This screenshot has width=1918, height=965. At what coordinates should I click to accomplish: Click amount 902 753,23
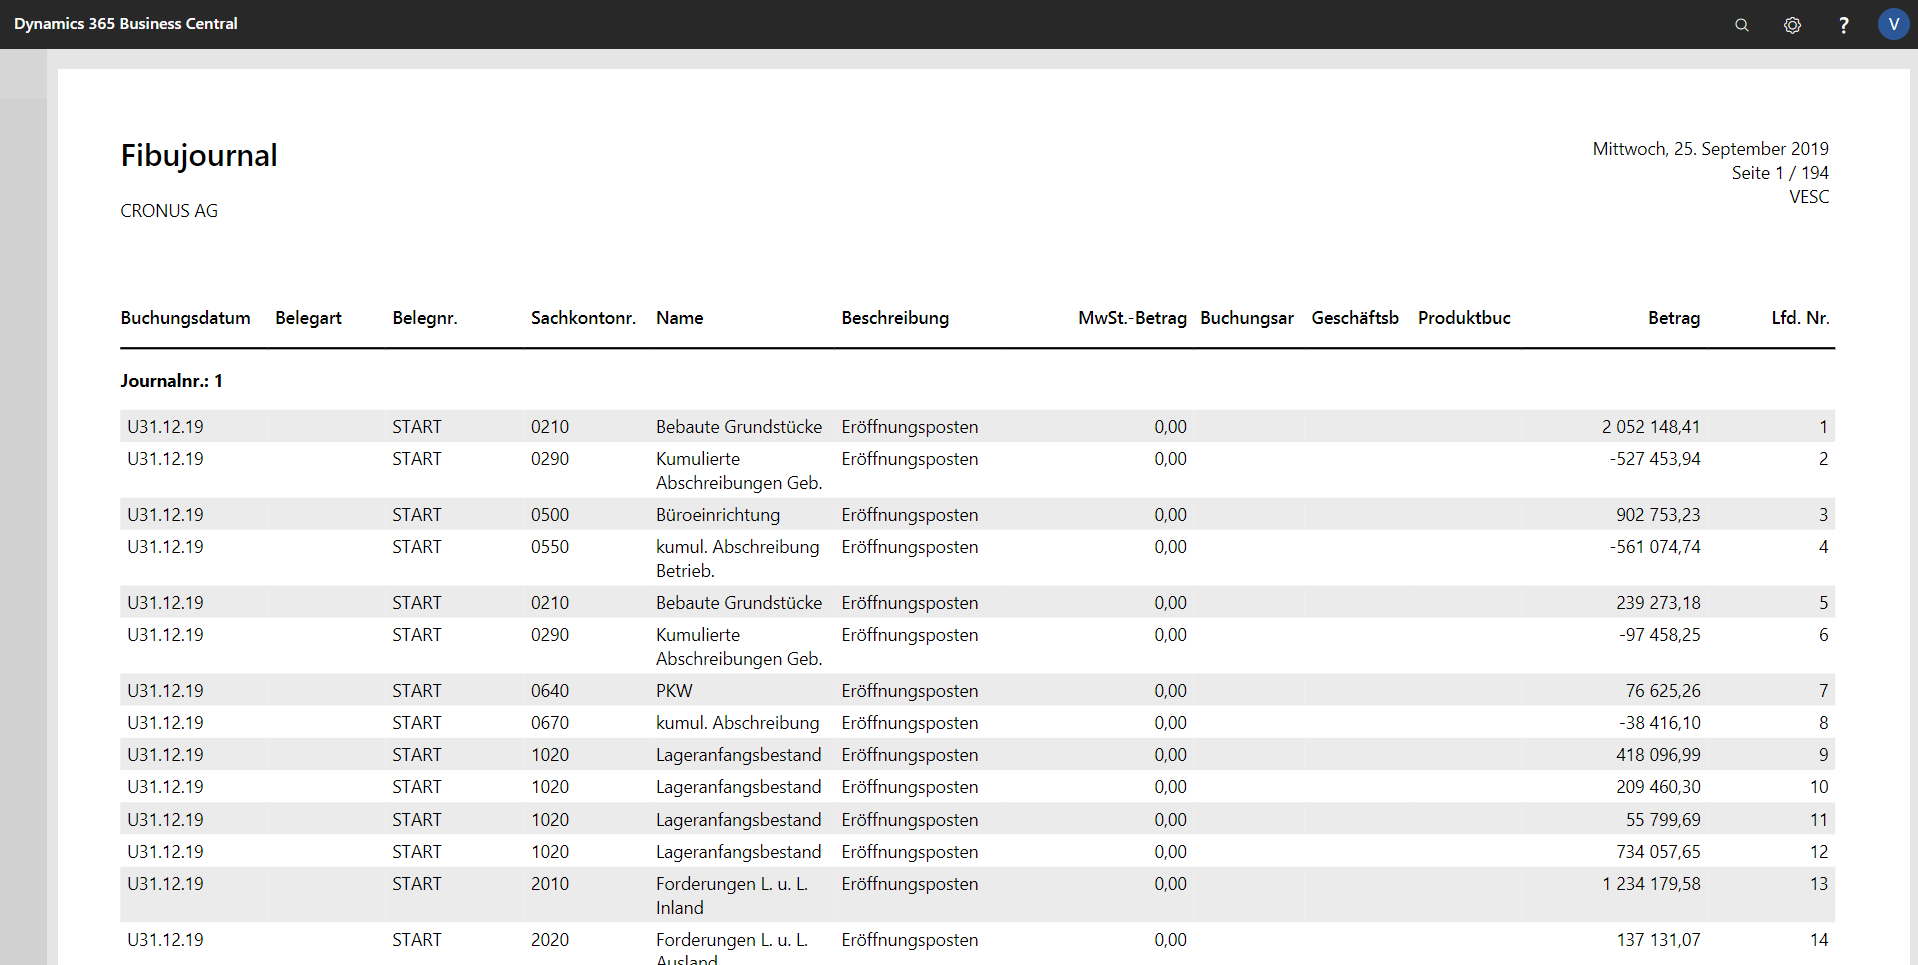(x=1658, y=515)
